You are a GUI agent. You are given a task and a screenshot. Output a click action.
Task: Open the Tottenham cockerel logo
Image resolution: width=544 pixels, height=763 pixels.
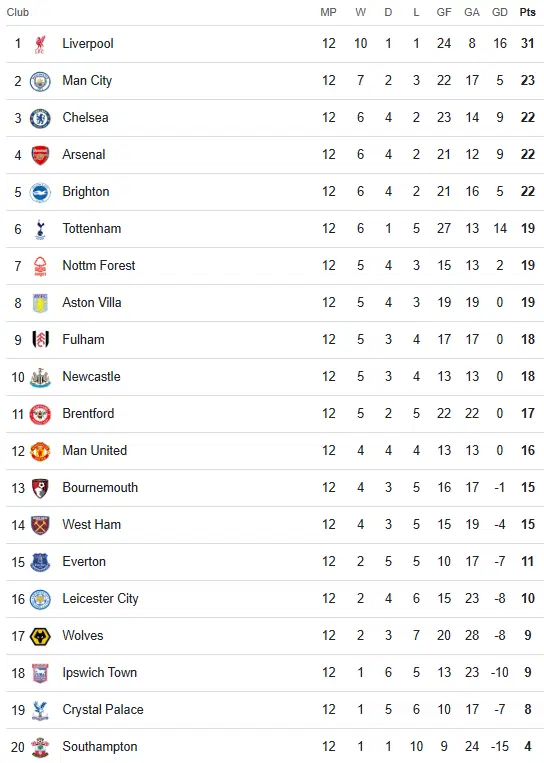(40, 229)
